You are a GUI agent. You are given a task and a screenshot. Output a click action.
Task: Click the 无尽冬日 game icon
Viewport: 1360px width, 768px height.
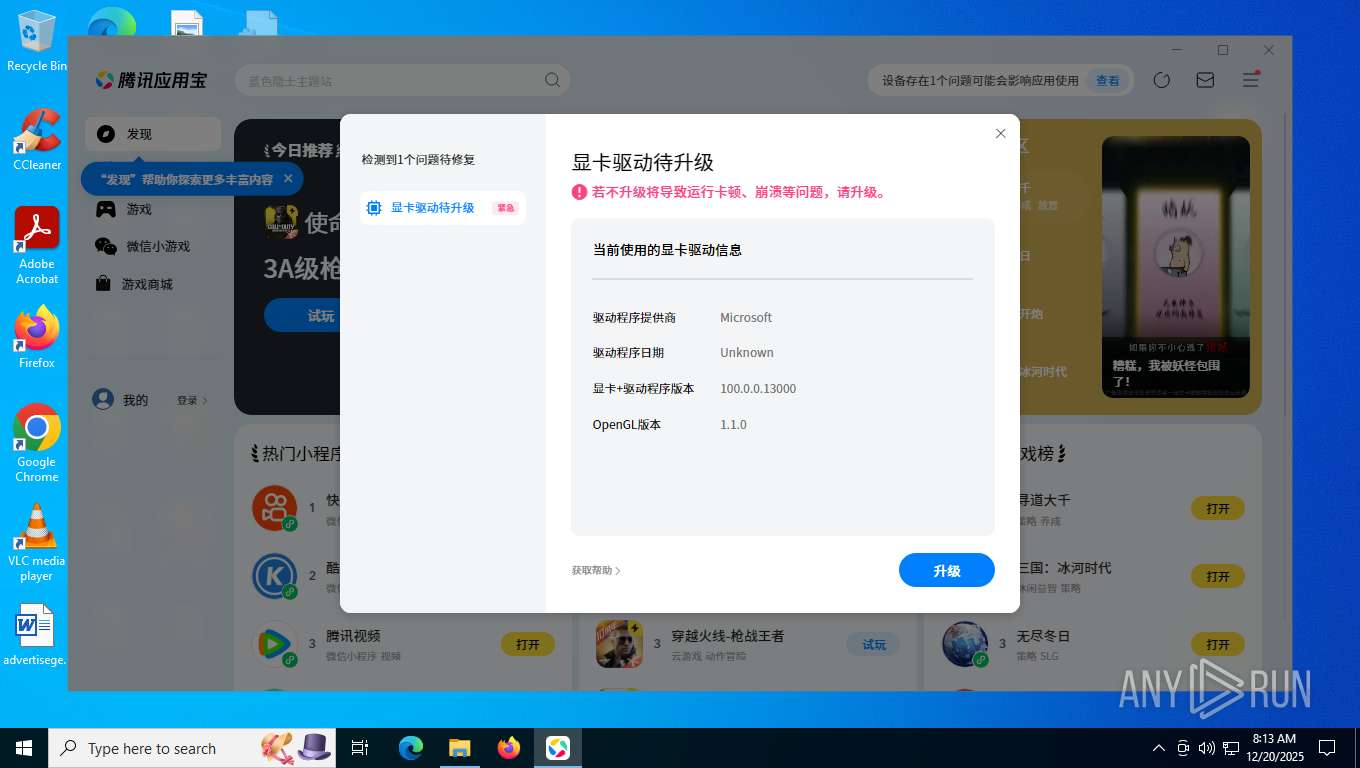click(965, 645)
